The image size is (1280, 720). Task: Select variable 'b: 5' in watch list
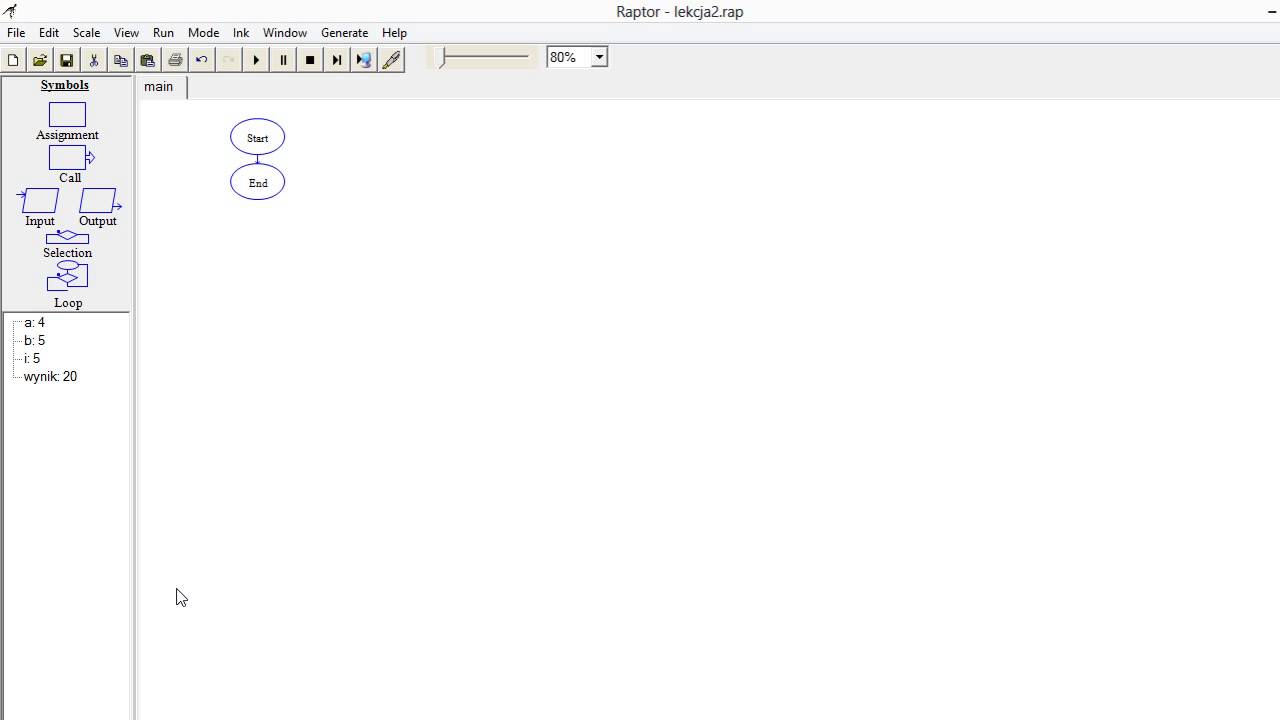point(35,341)
